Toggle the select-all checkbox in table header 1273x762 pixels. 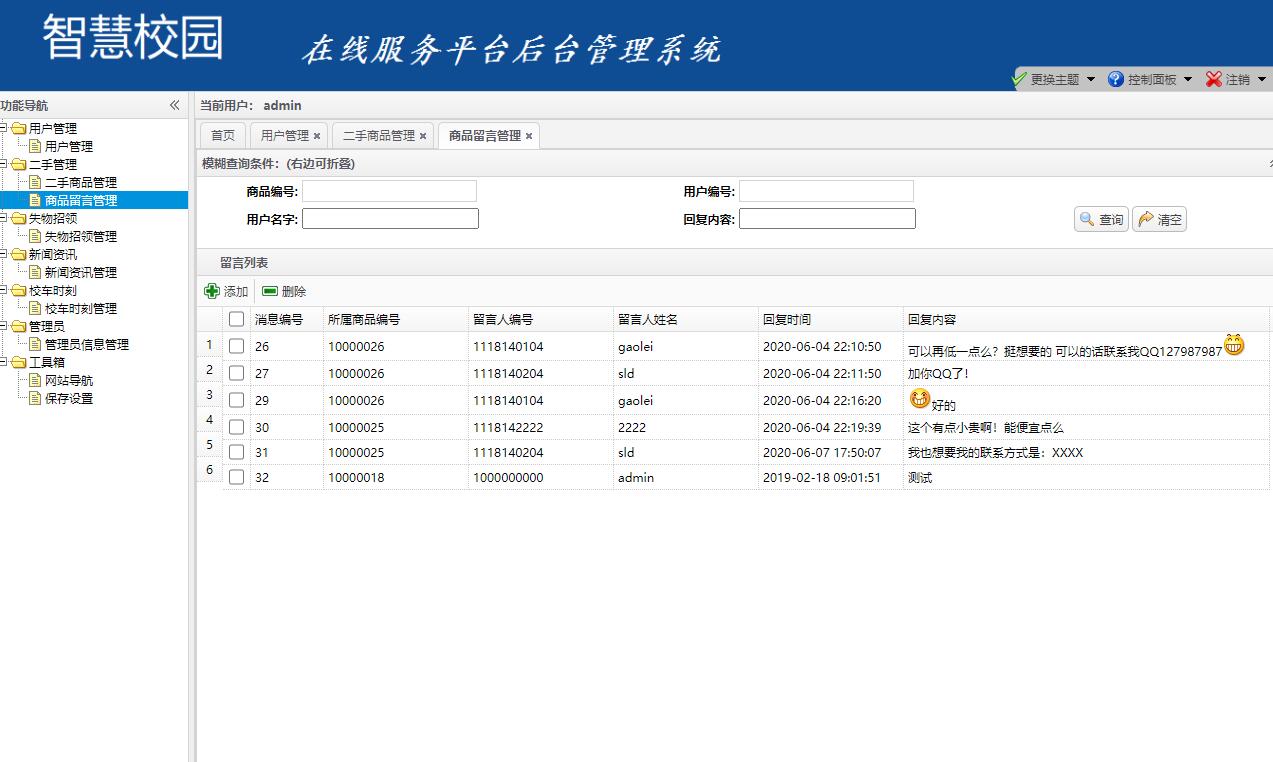point(236,318)
